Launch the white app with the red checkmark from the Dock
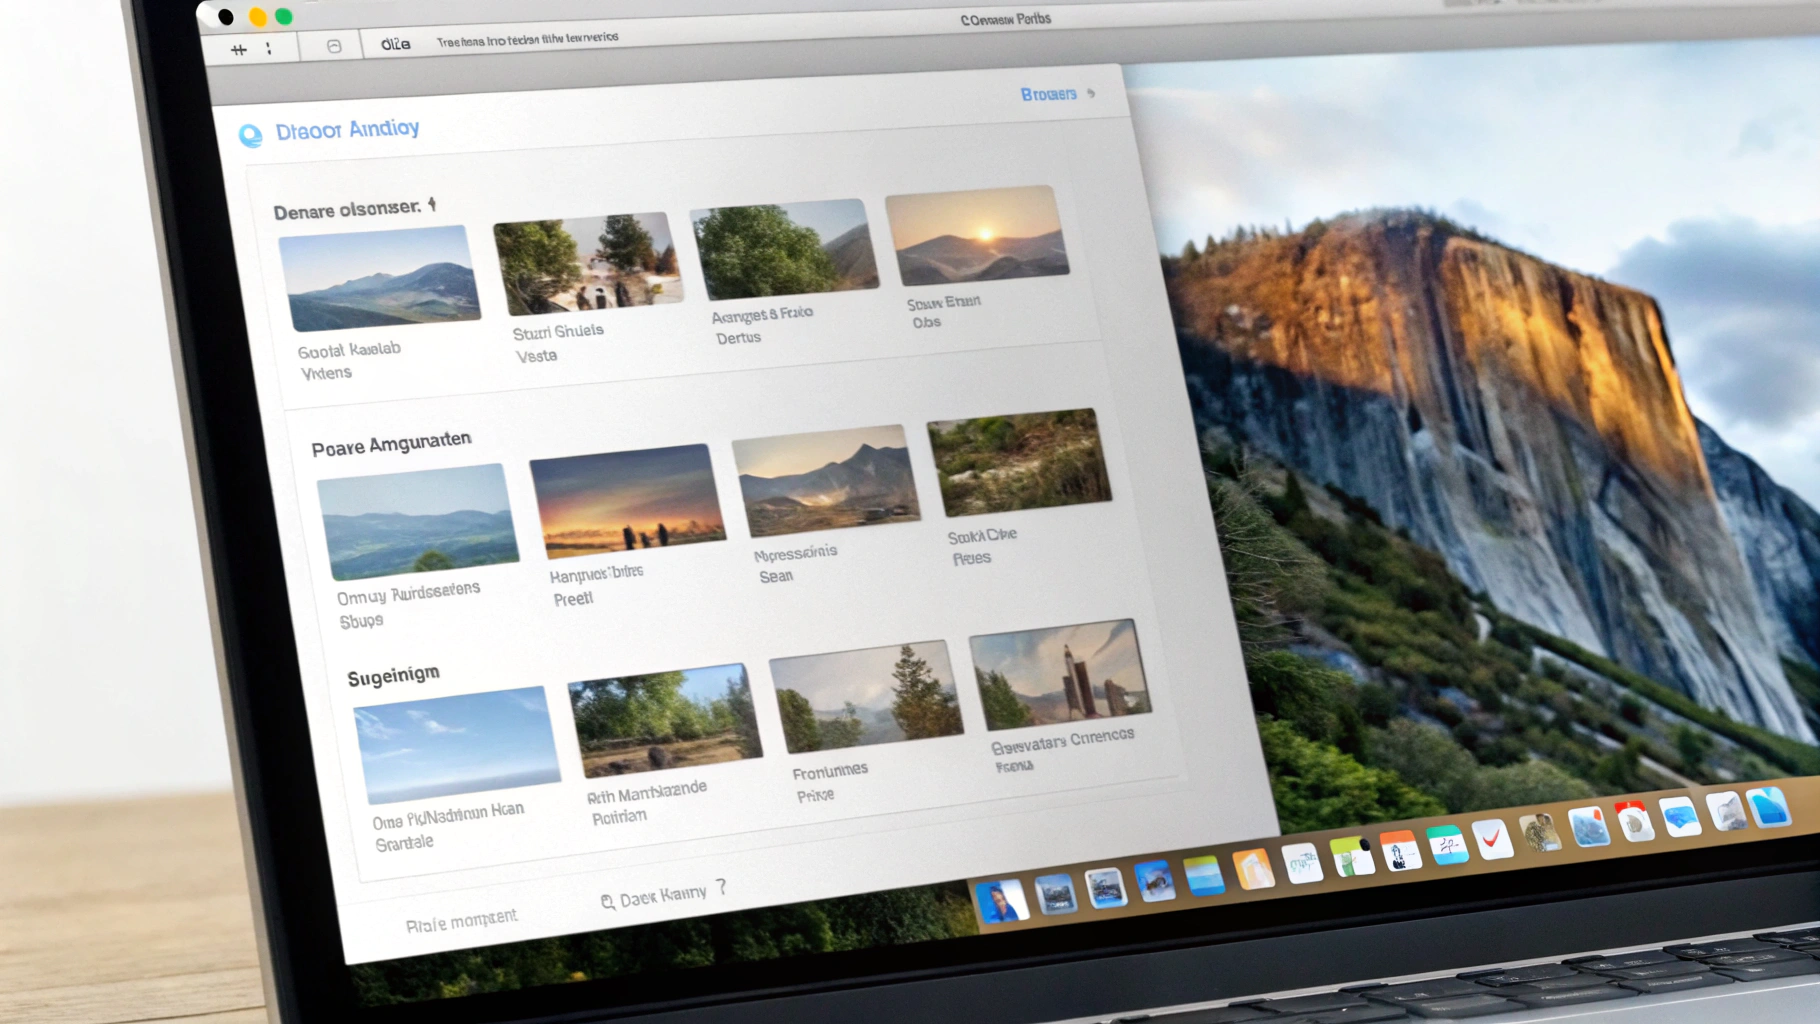1820x1024 pixels. pos(1492,833)
